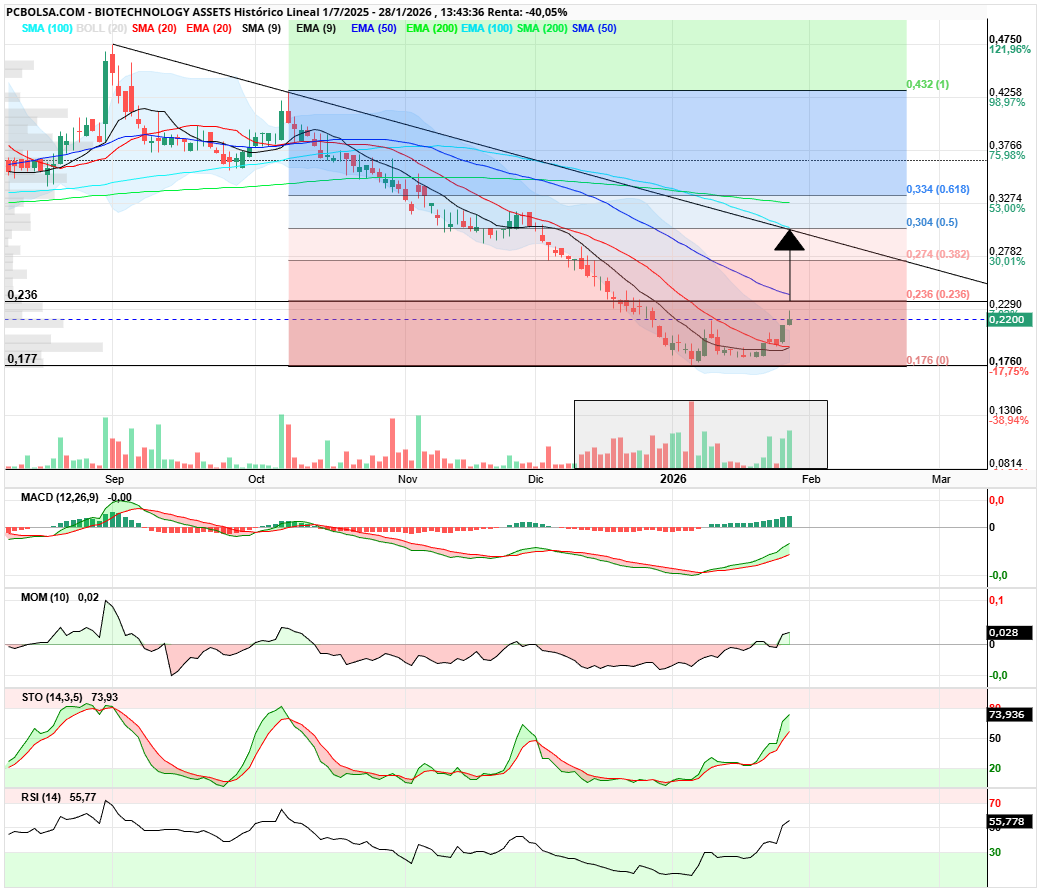Select the gray highlighted volume rectangle
Screen dimensions: 1041x892
(x=700, y=434)
